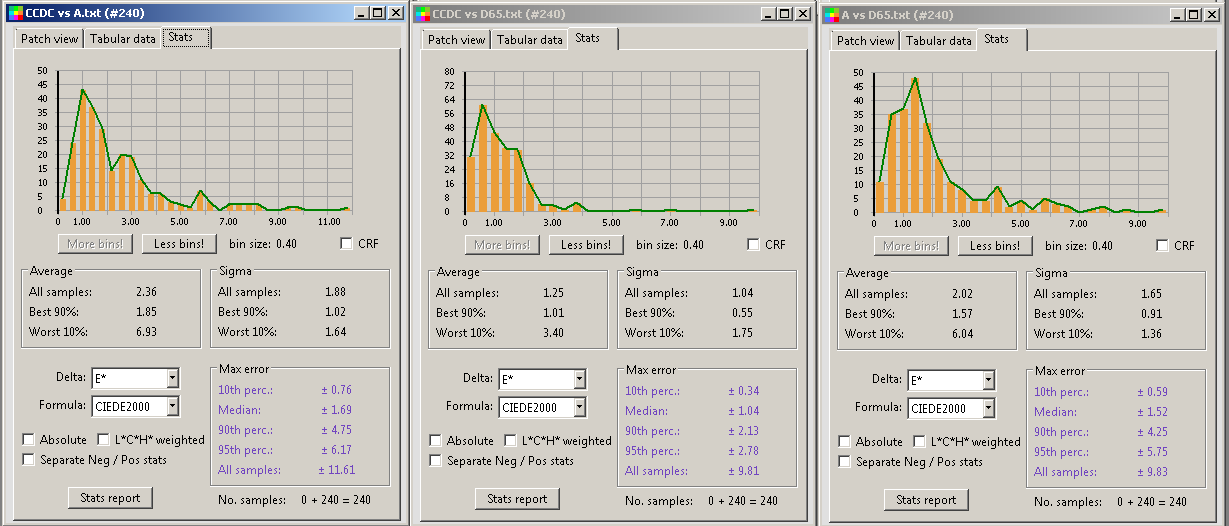The width and height of the screenshot is (1229, 526).
Task: Click 10th perc. ± 0.76 value
Action: tap(335, 390)
